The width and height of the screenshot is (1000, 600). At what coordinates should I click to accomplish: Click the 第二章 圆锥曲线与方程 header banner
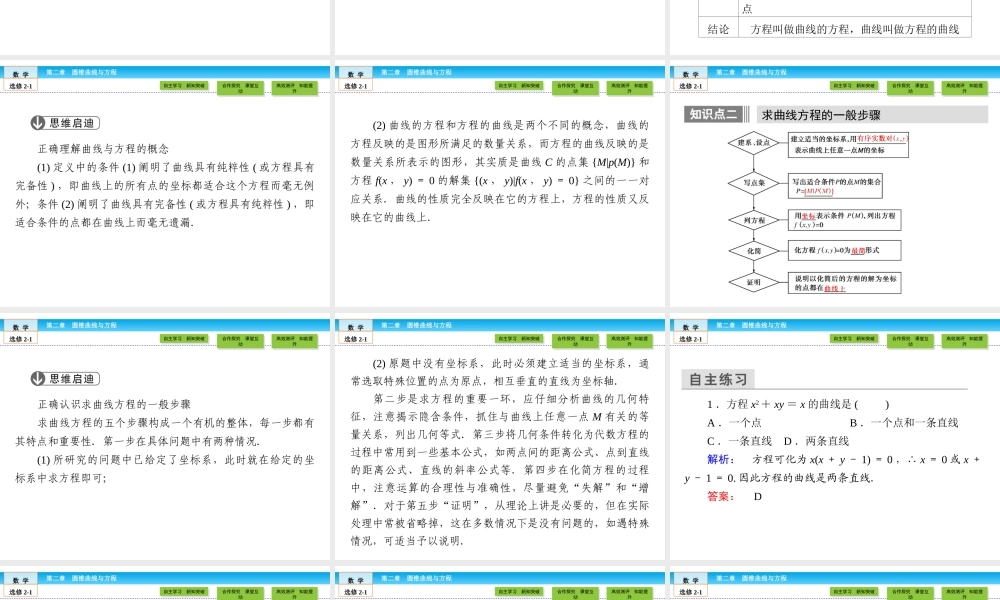(751, 71)
